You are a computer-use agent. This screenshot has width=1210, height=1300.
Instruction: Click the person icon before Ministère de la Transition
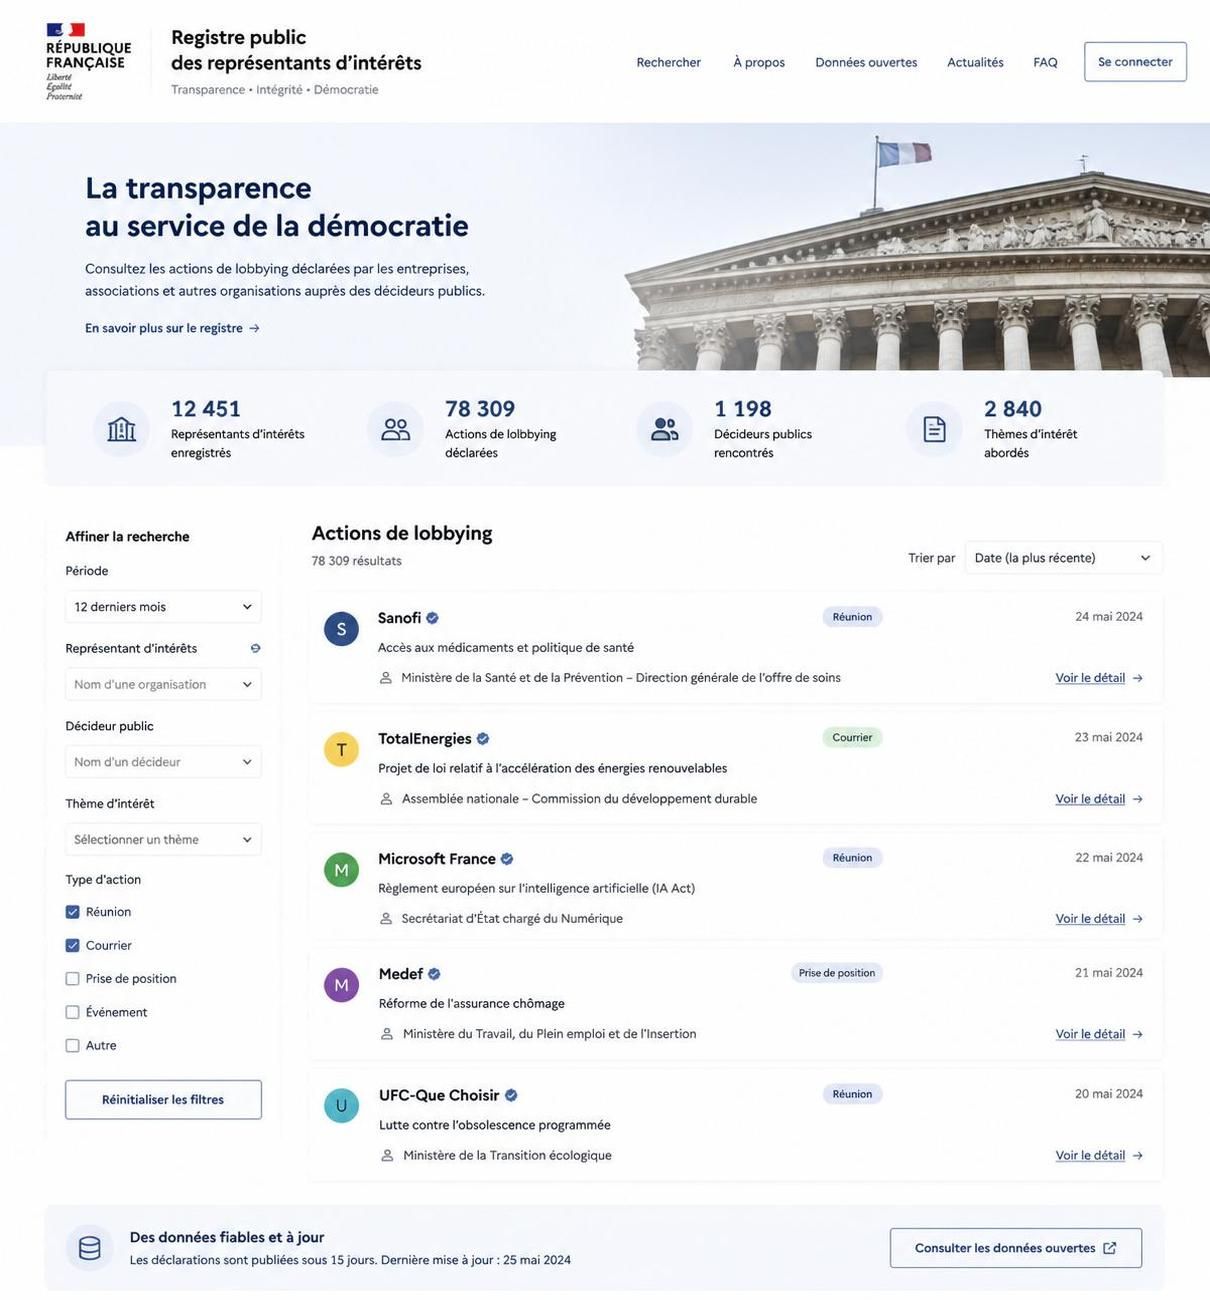387,1156
